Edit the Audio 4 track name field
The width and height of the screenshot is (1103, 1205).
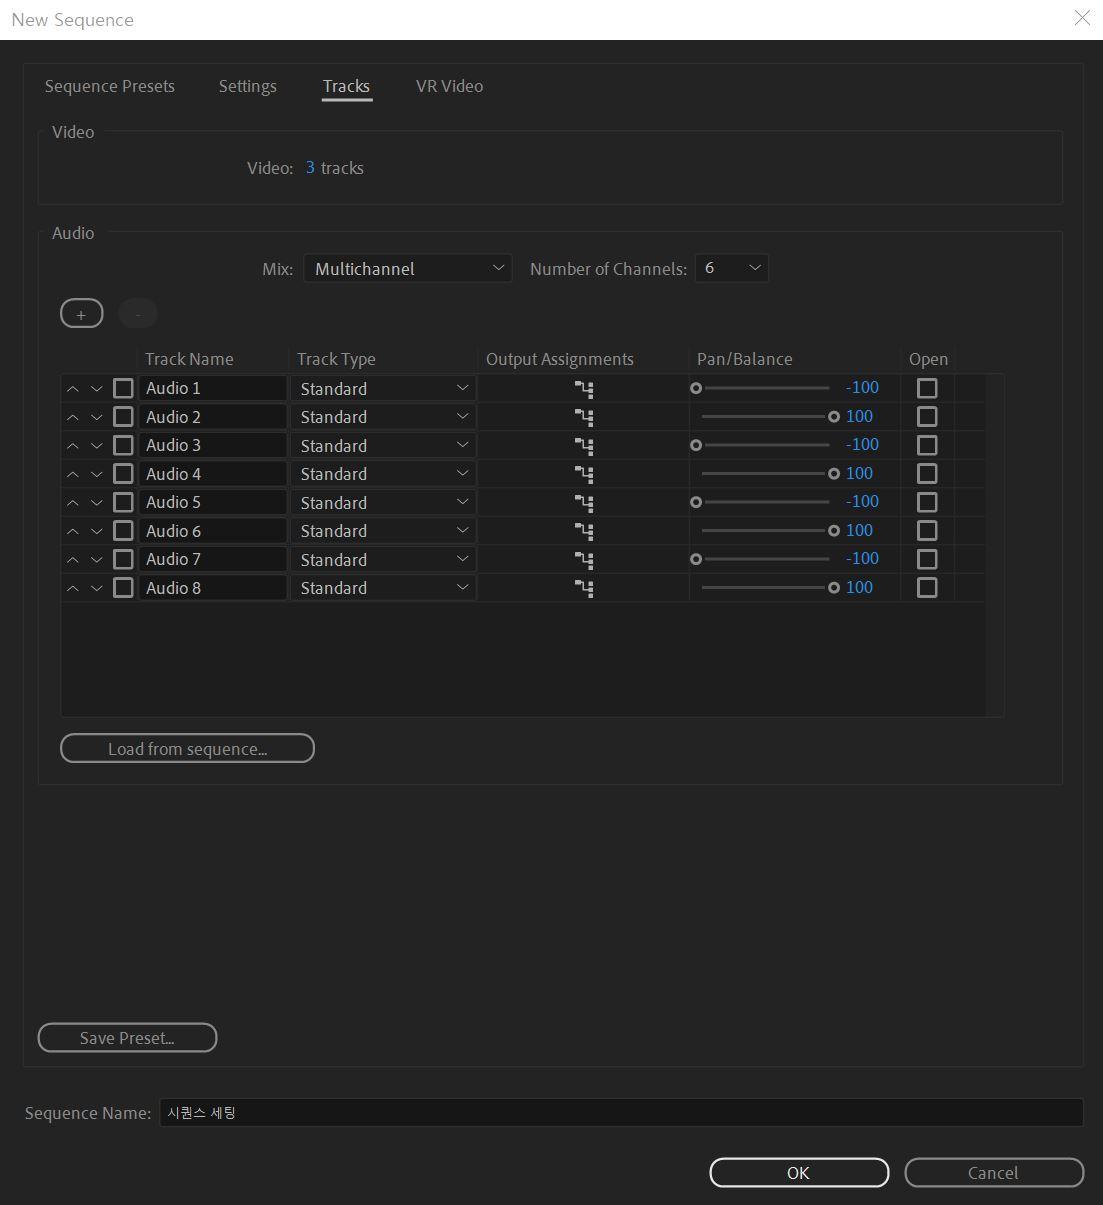(213, 474)
